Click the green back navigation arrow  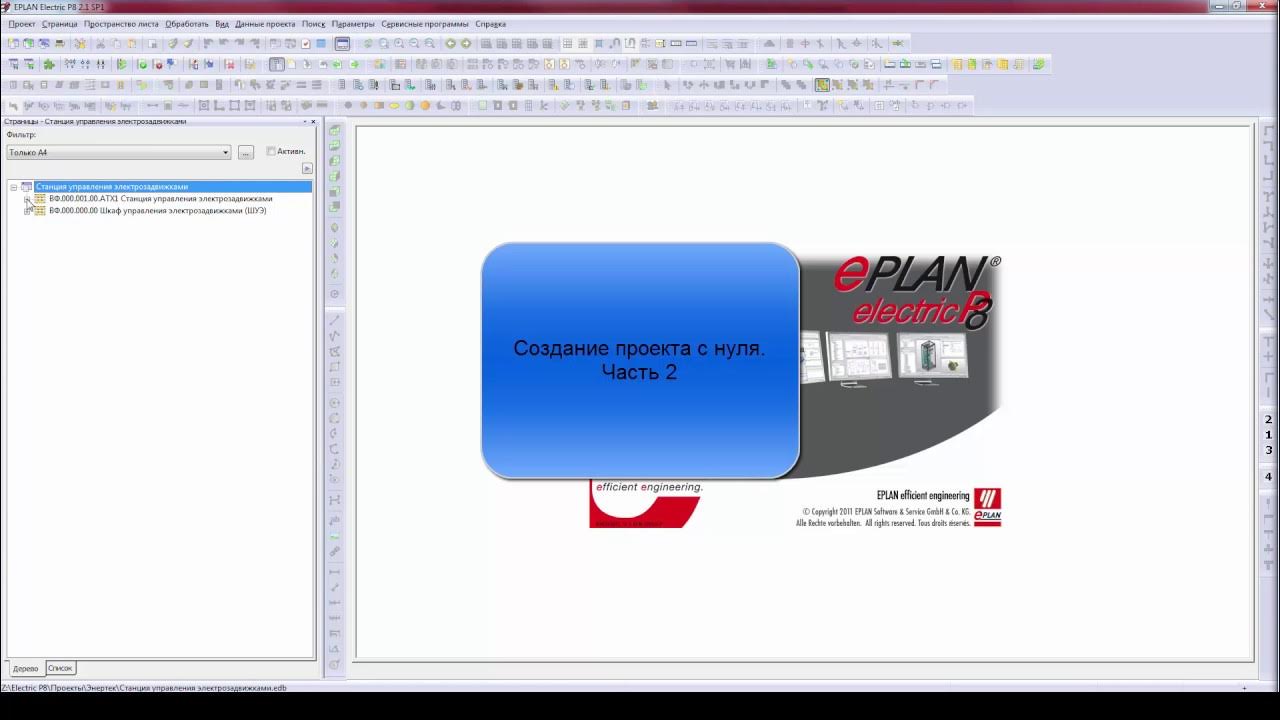coord(450,44)
